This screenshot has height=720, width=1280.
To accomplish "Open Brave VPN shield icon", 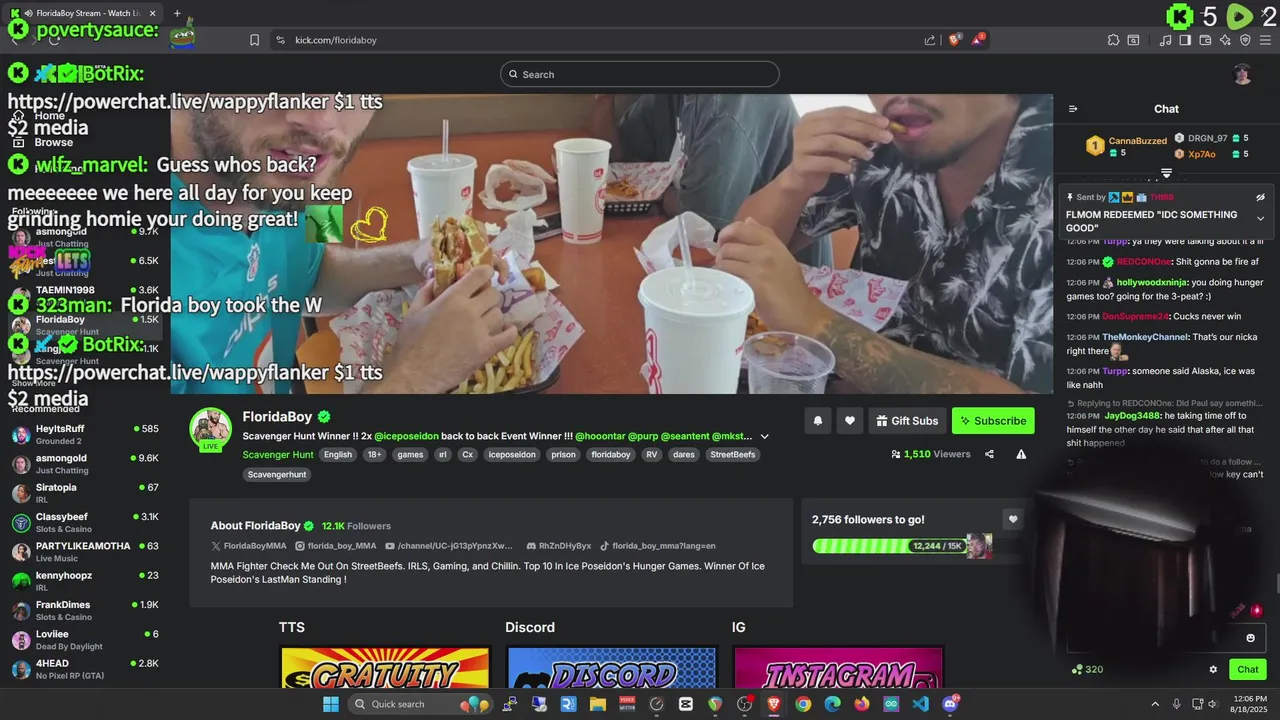I will click(x=1245, y=40).
